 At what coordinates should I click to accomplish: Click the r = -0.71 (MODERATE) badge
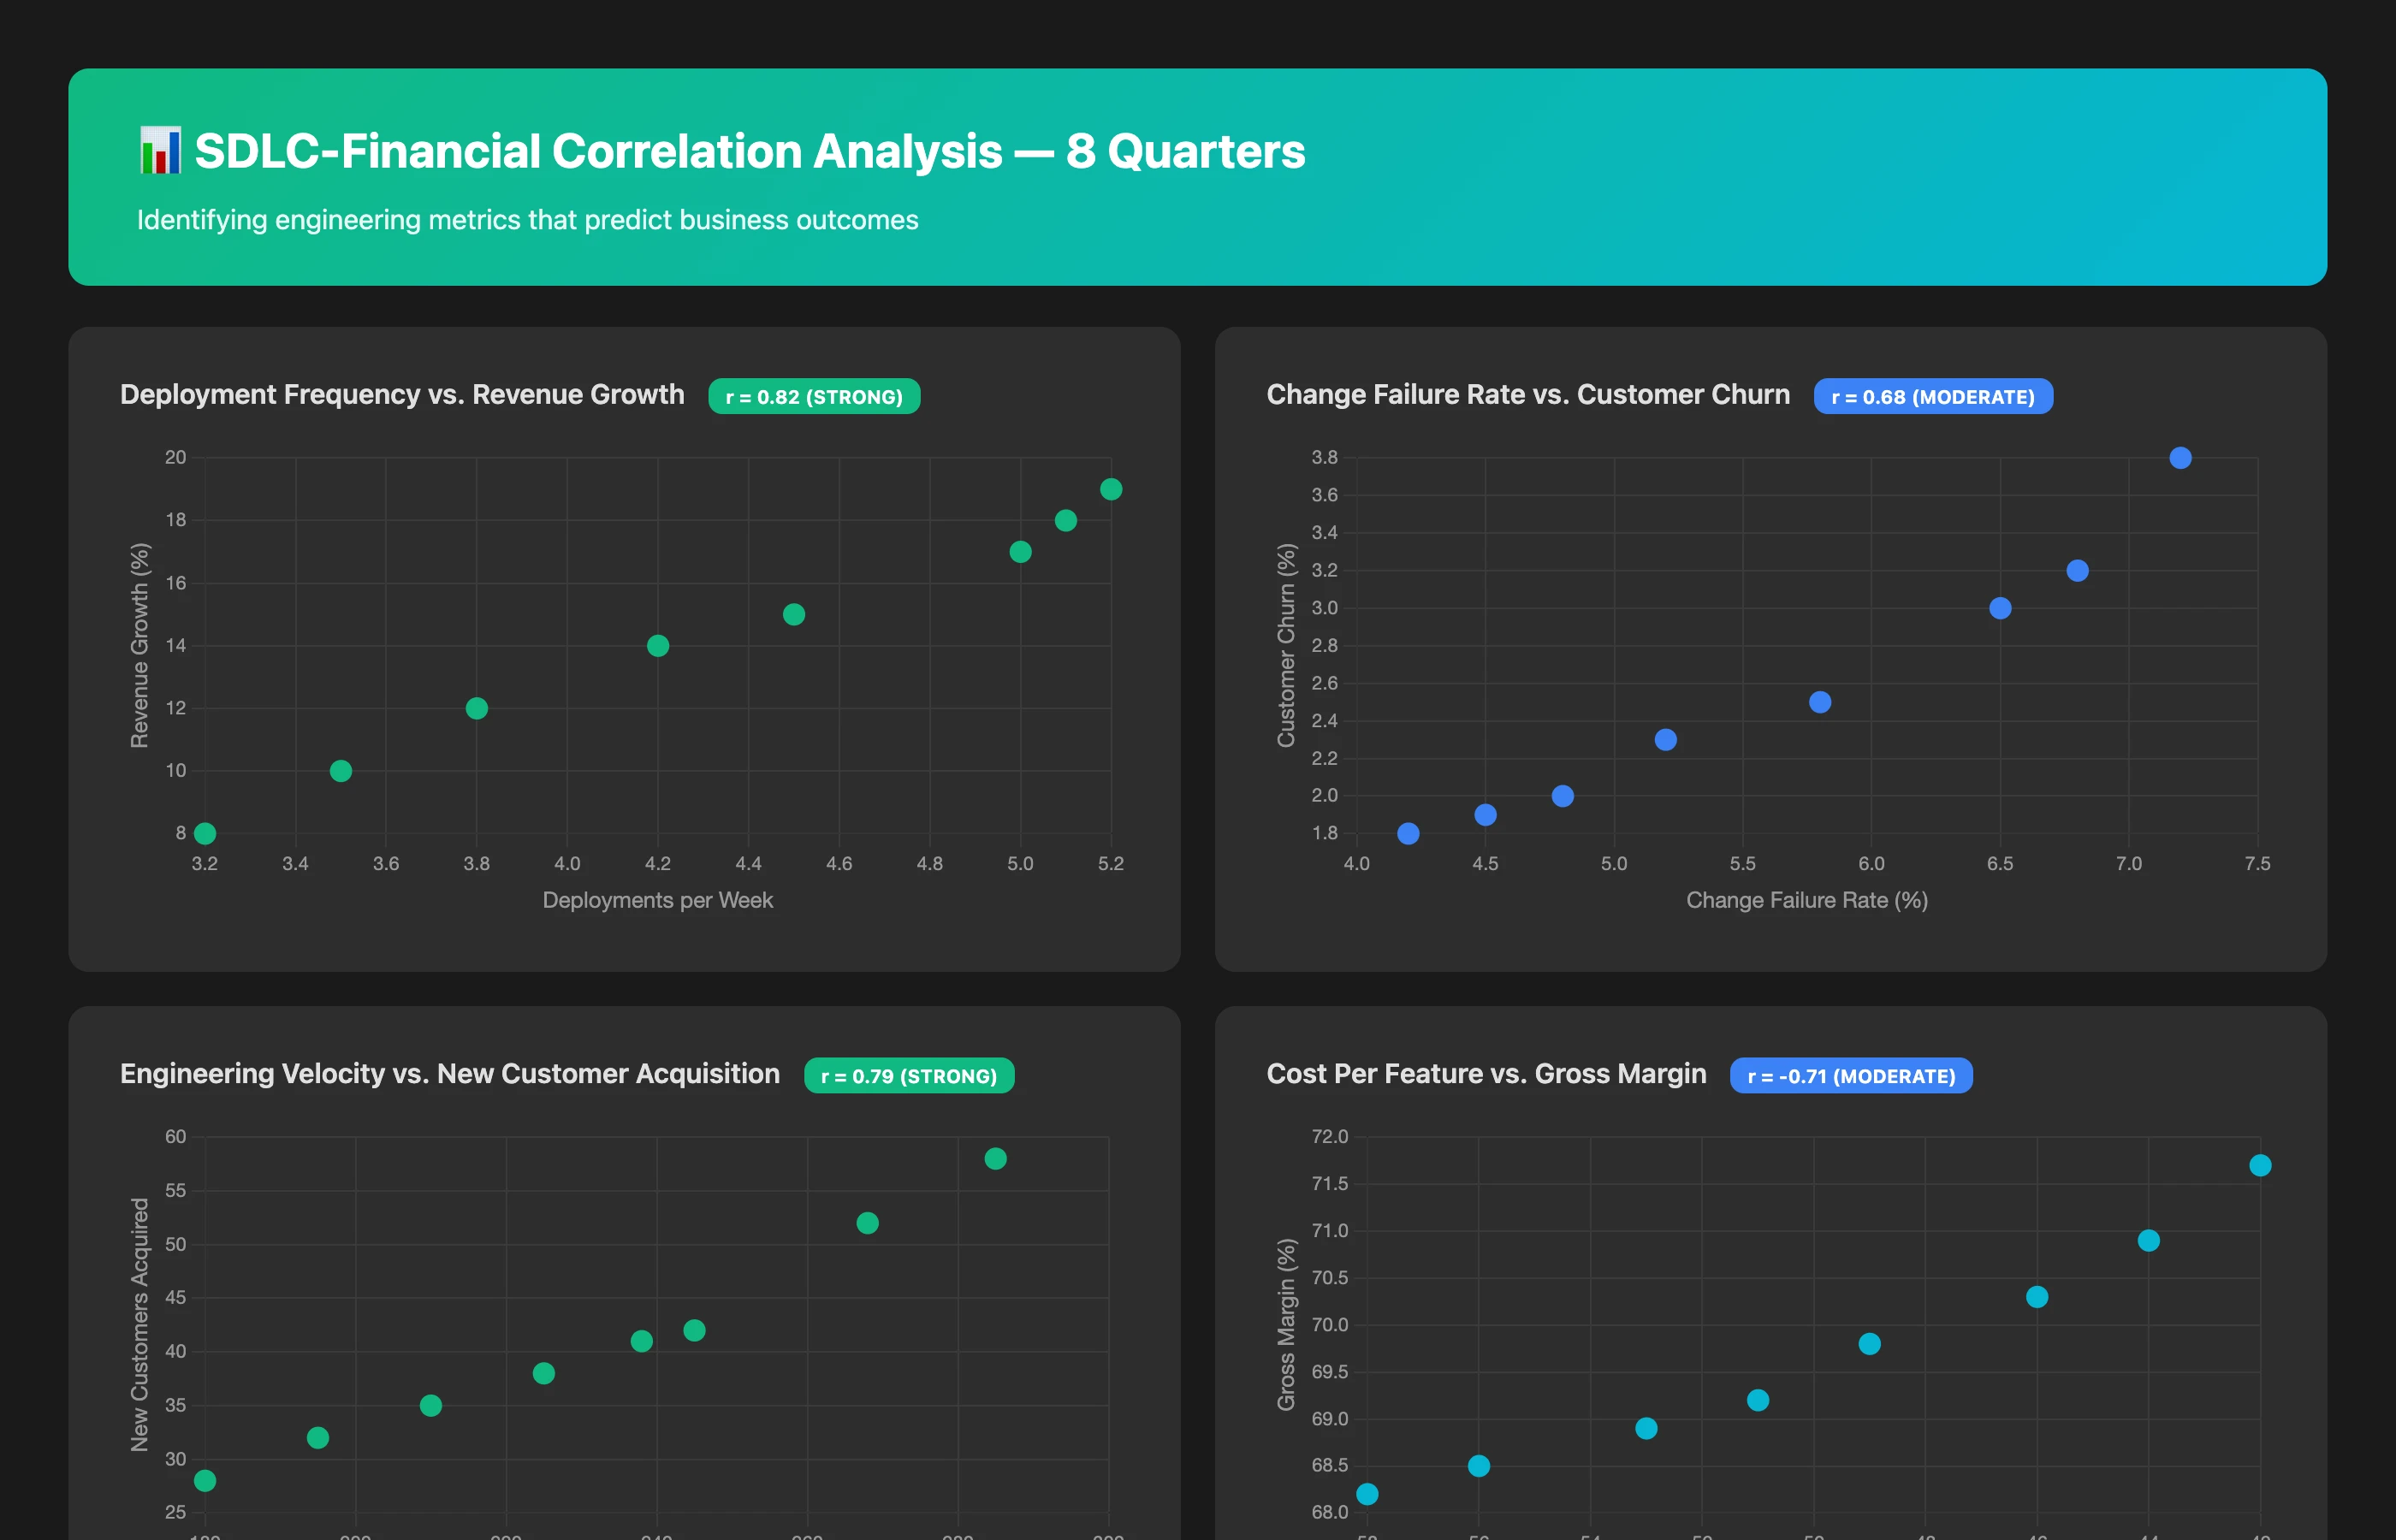click(1851, 1075)
